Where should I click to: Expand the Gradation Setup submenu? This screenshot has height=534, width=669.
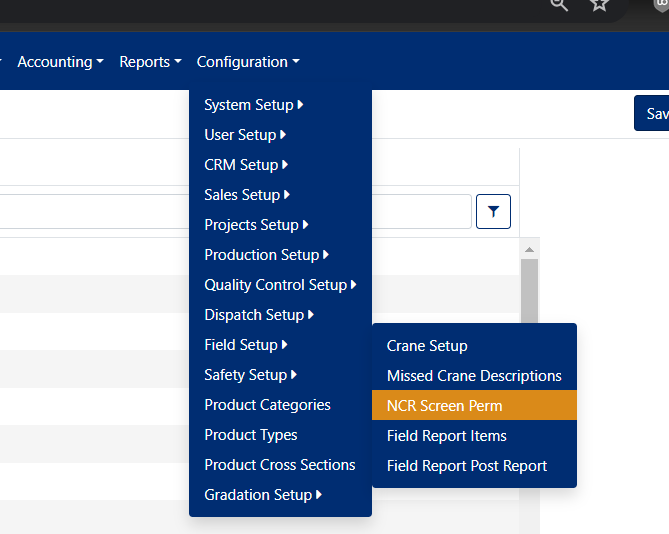tap(280, 495)
